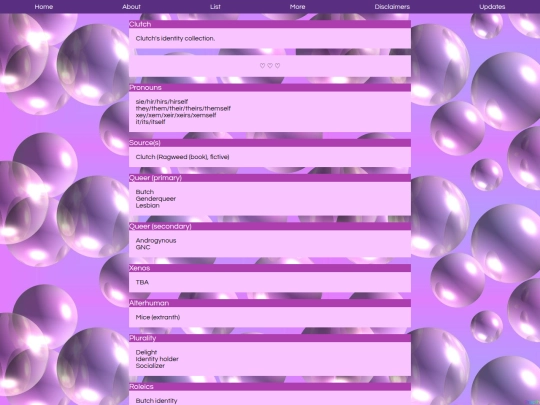Click the Plurality section header
The image size is (540, 405).
pos(270,338)
